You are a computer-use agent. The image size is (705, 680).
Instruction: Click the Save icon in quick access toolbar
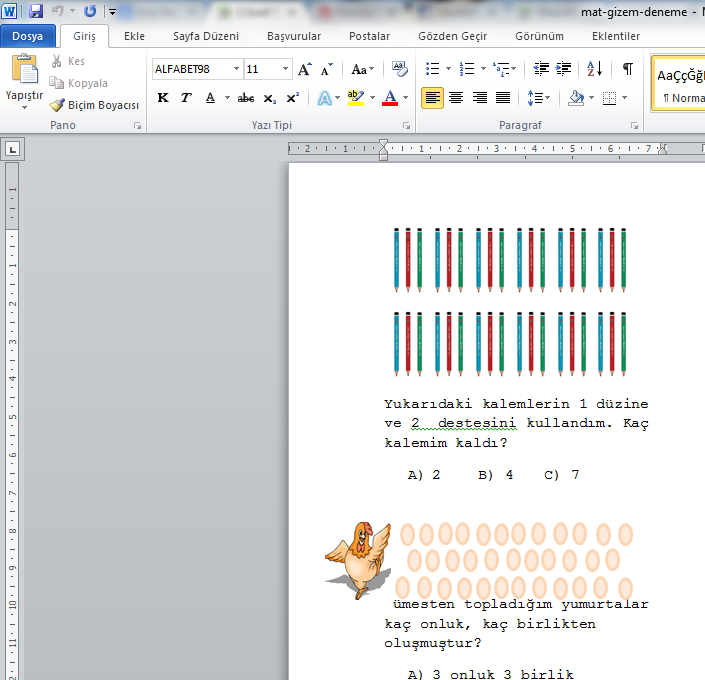click(36, 12)
